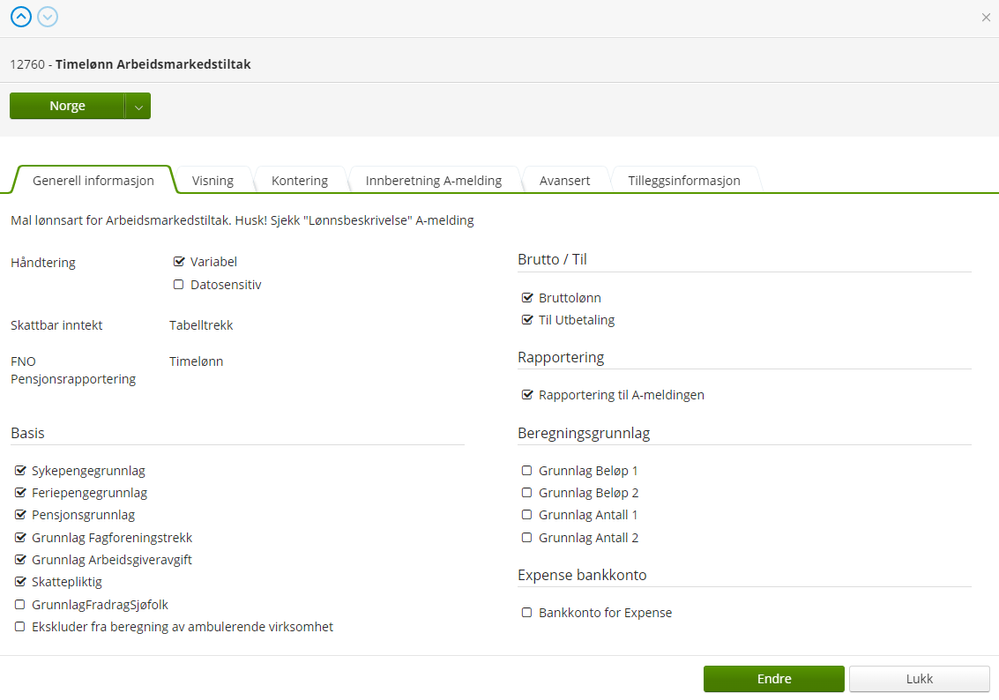Viewport: 999px width, 700px height.
Task: Enable Bankkonto for Expense checkbox
Action: (x=527, y=613)
